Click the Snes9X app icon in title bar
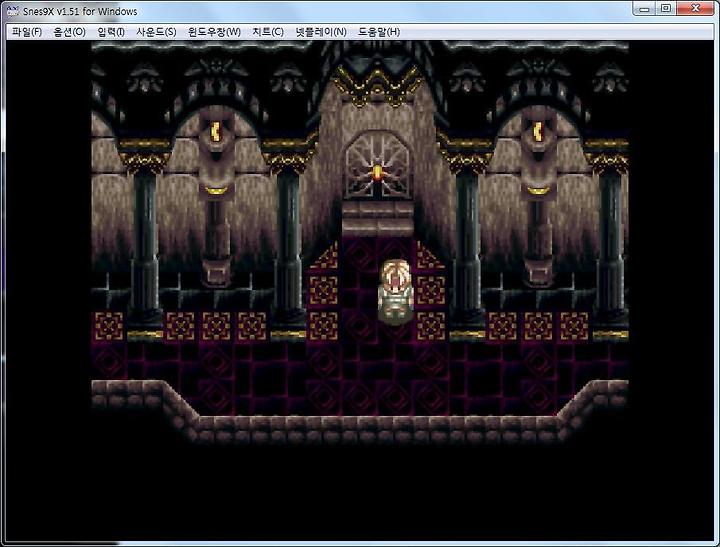Screen dimensions: 720x547 click(x=13, y=11)
